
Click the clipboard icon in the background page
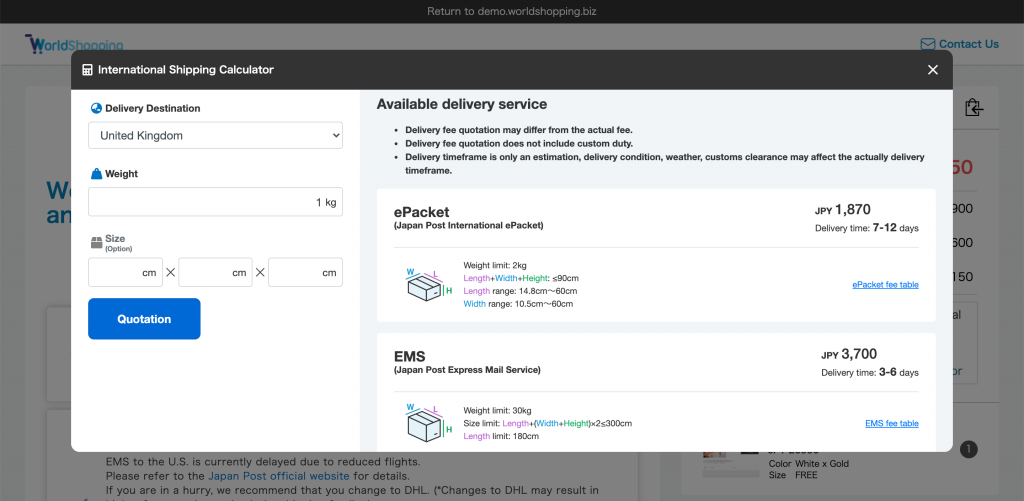coord(974,108)
